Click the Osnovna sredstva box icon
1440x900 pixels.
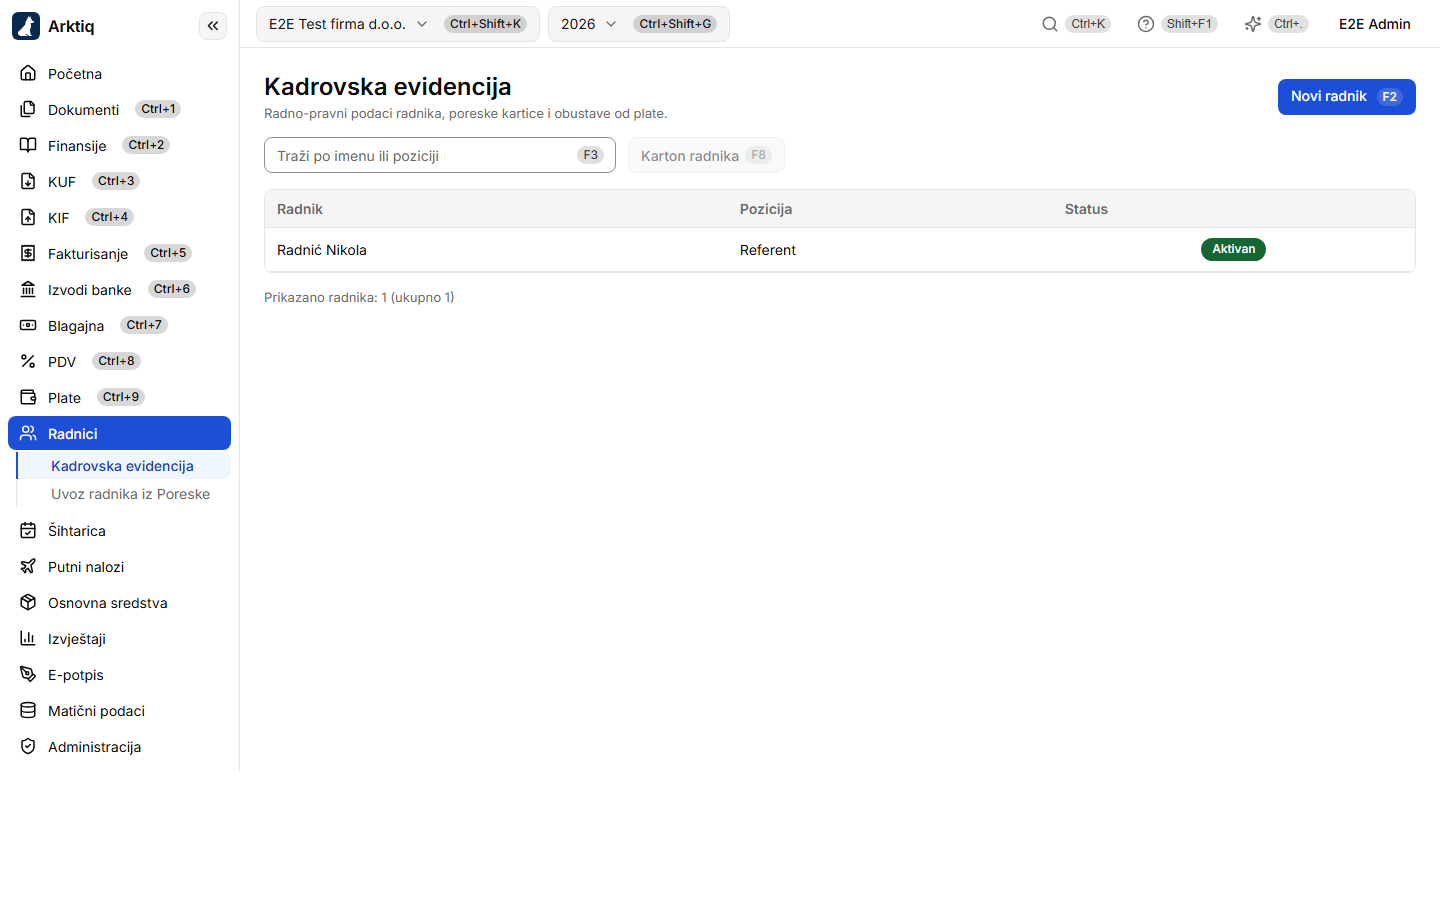(x=28, y=602)
